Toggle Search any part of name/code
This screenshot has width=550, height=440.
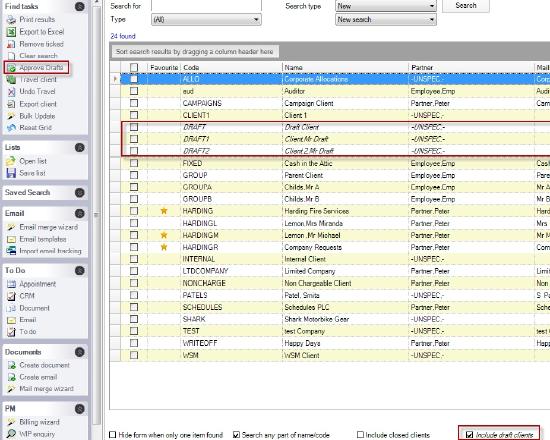coord(236,435)
